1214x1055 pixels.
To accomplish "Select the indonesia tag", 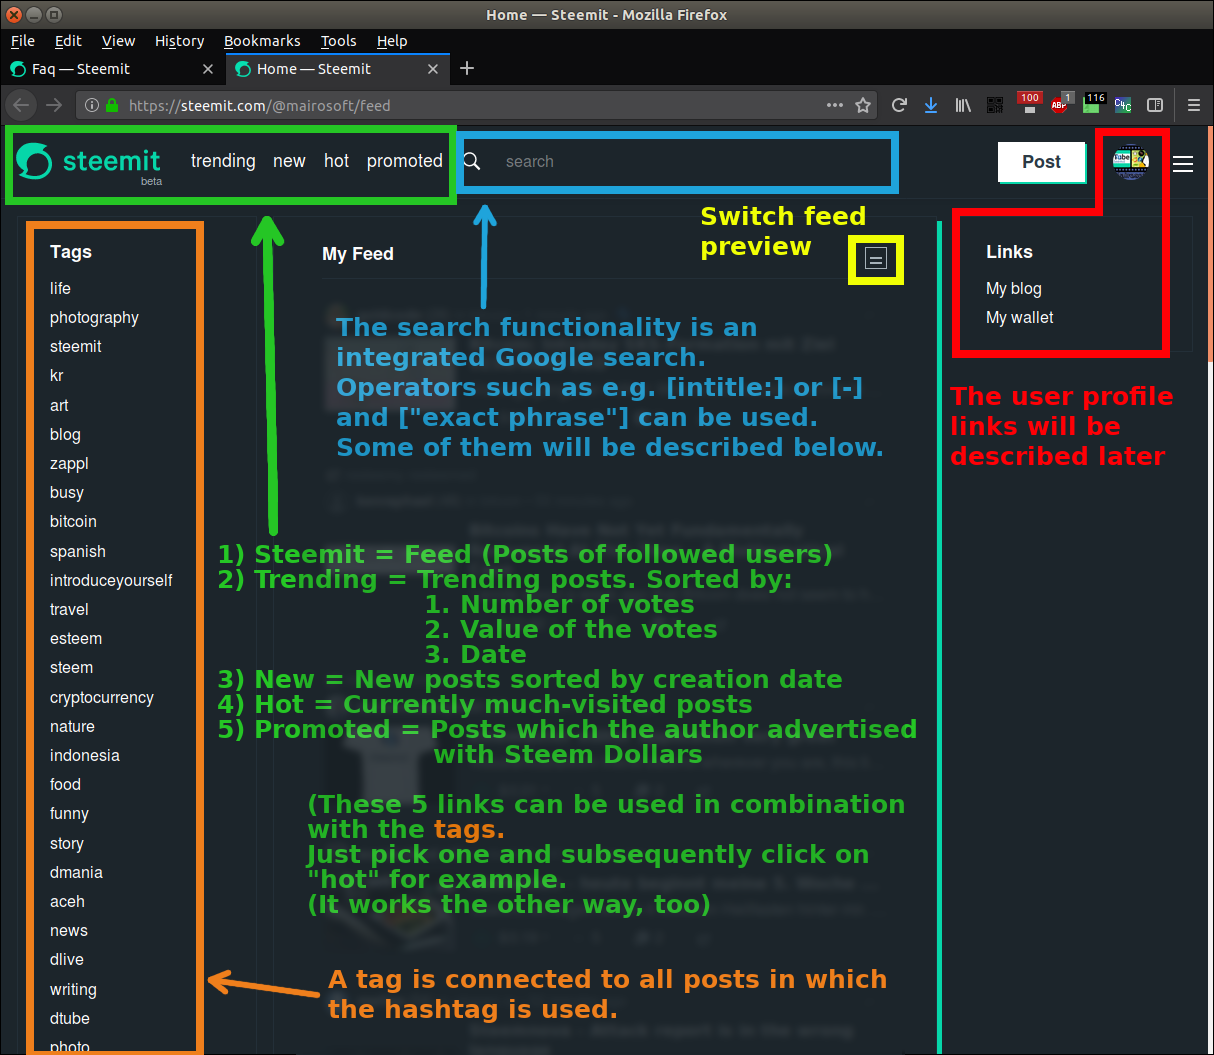I will tap(85, 755).
